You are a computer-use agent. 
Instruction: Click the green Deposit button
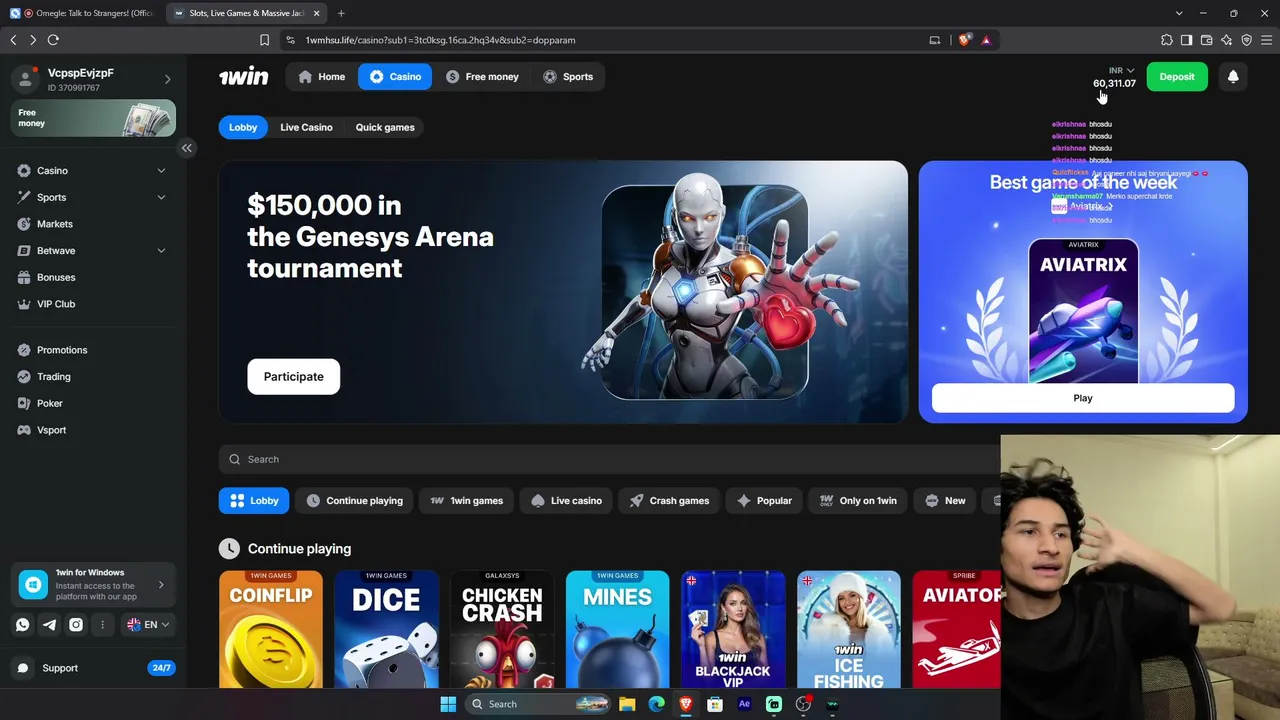click(1177, 77)
